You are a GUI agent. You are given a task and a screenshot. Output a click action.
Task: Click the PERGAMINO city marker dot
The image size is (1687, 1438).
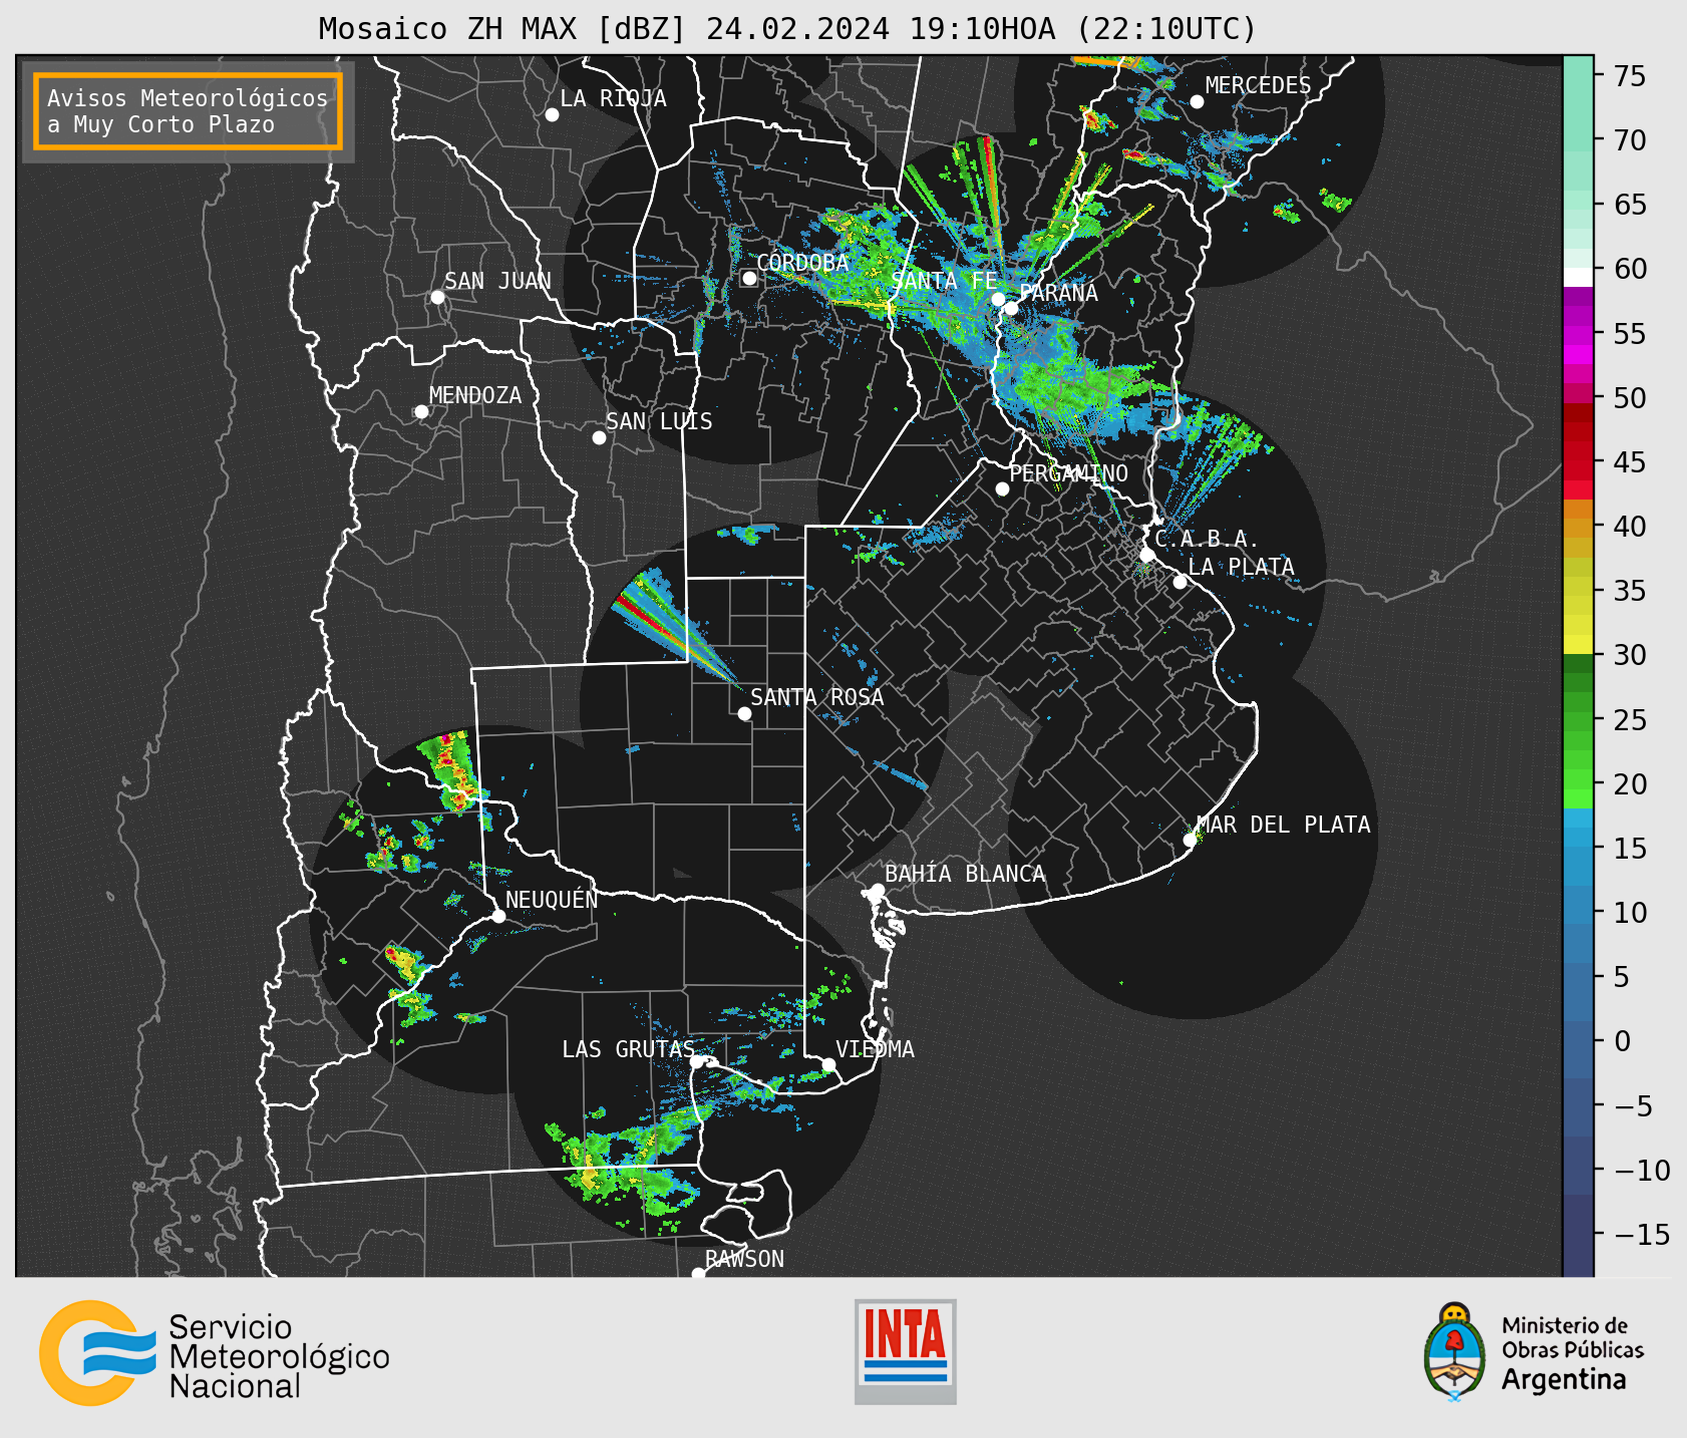click(1002, 489)
